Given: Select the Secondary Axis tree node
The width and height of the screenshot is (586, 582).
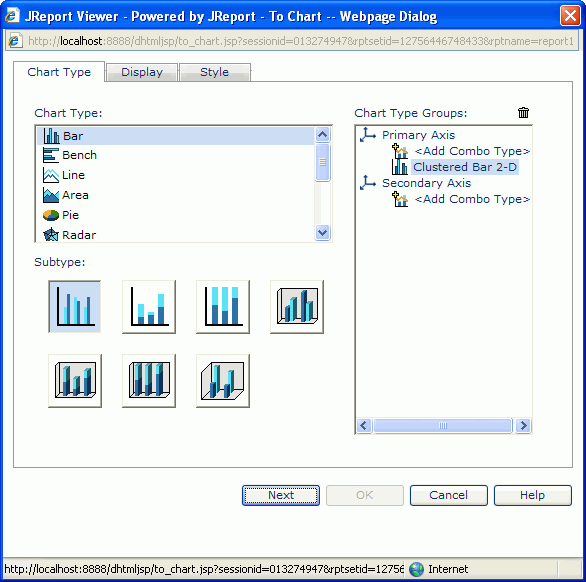Looking at the screenshot, I should click(x=426, y=183).
